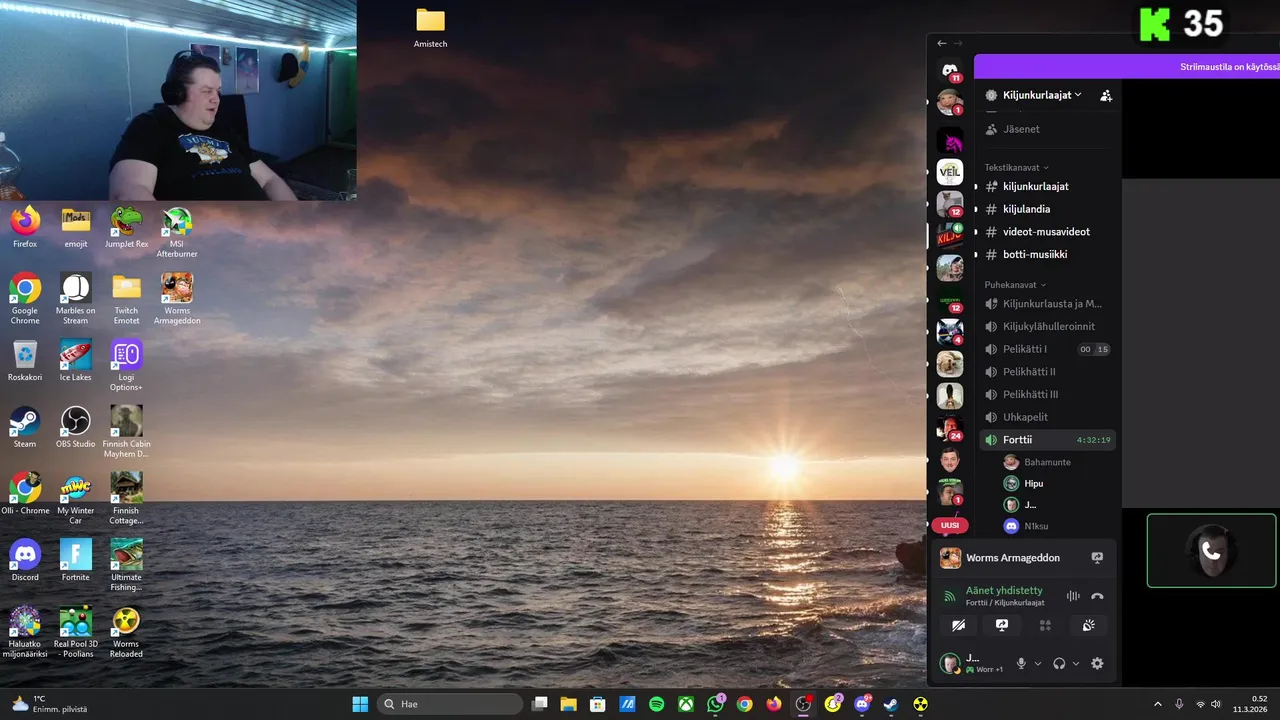Collapse the Puhekanavat category
1280x720 pixels.
click(1015, 285)
